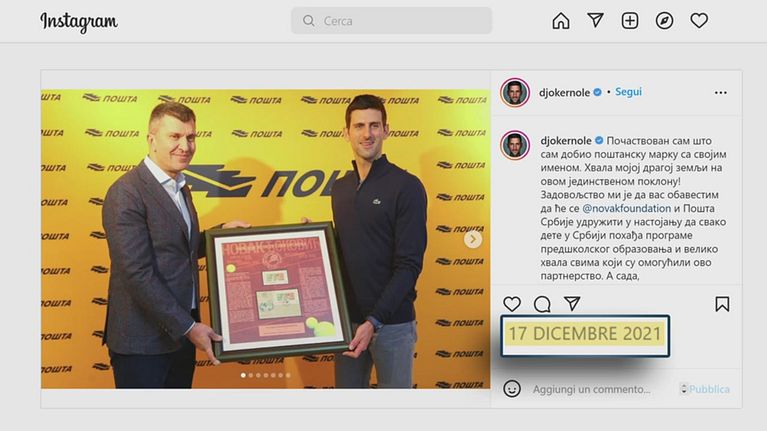Screen dimensions: 767x431
Task: Follow djokernole with the Segui link
Action: (x=628, y=92)
